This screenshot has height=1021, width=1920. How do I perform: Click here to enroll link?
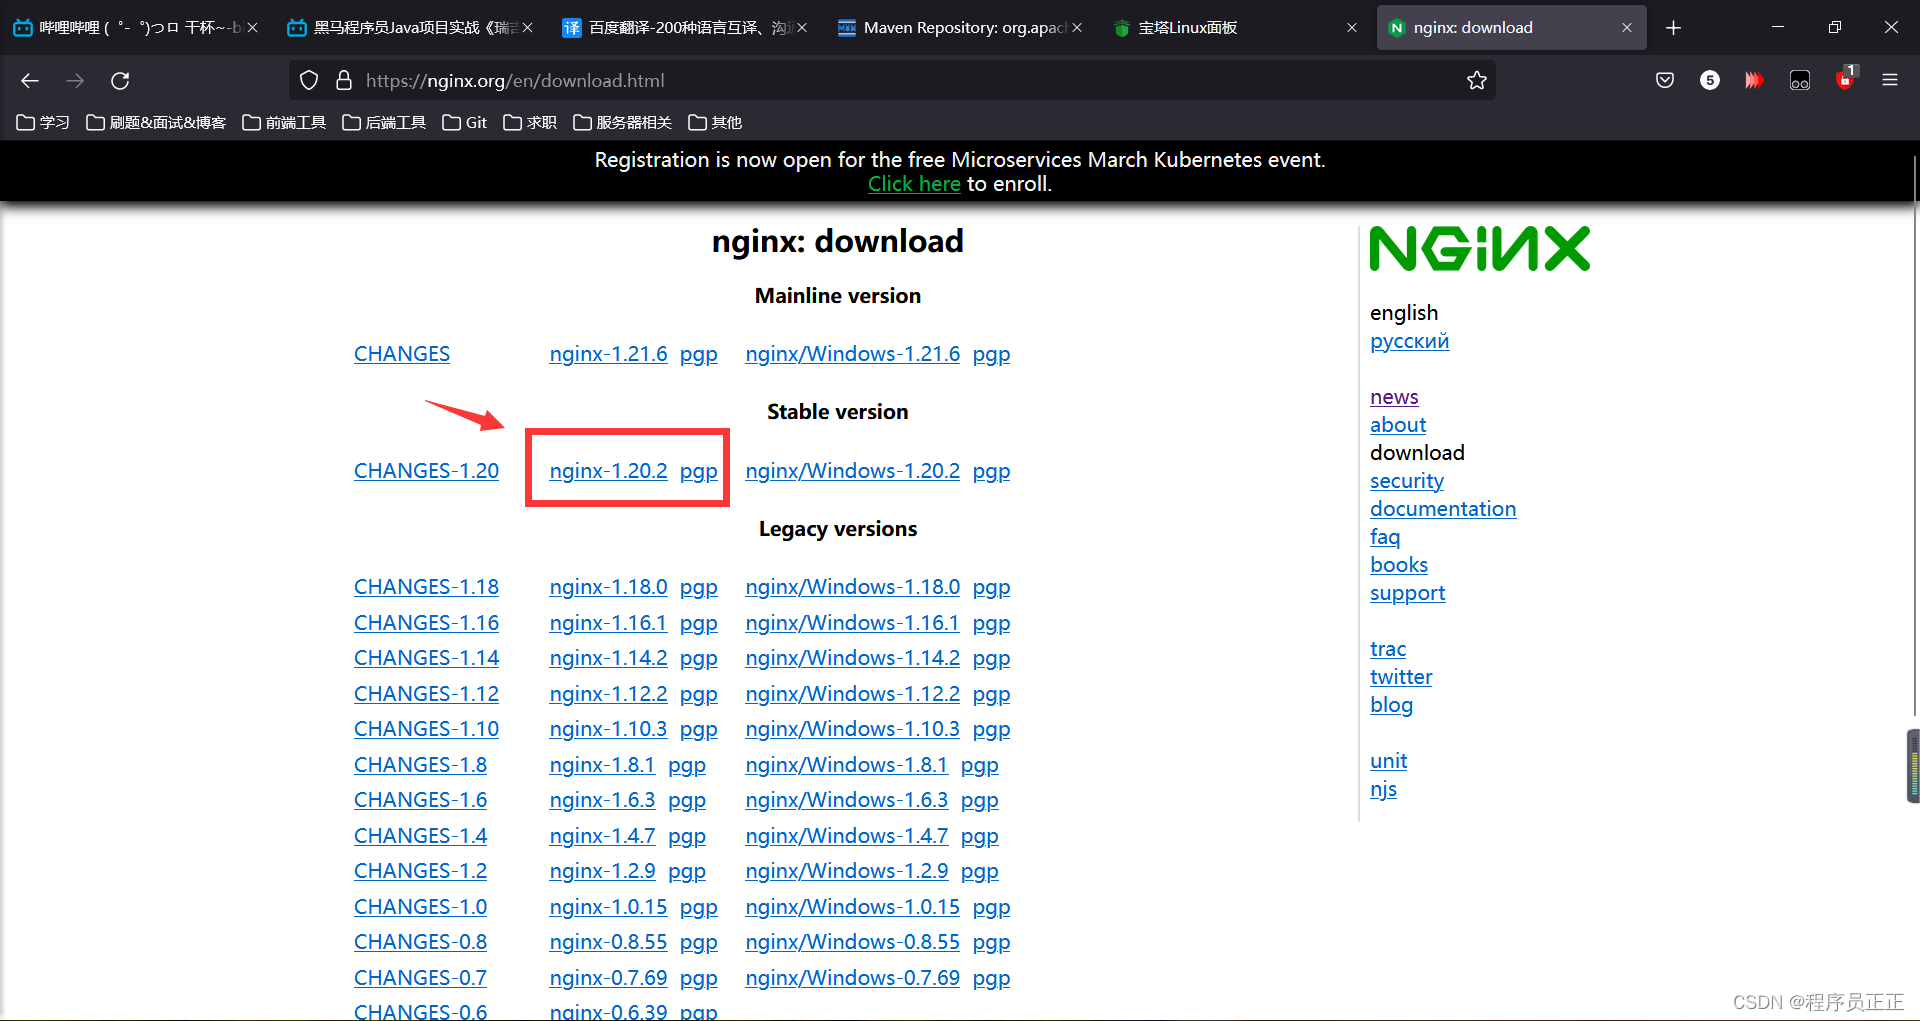coord(914,184)
